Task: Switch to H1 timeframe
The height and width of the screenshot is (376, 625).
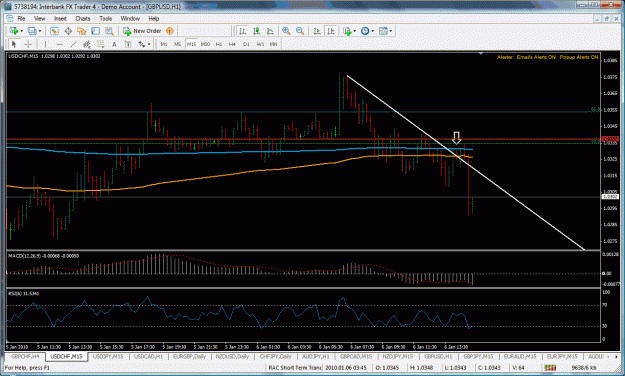Action: click(x=219, y=44)
